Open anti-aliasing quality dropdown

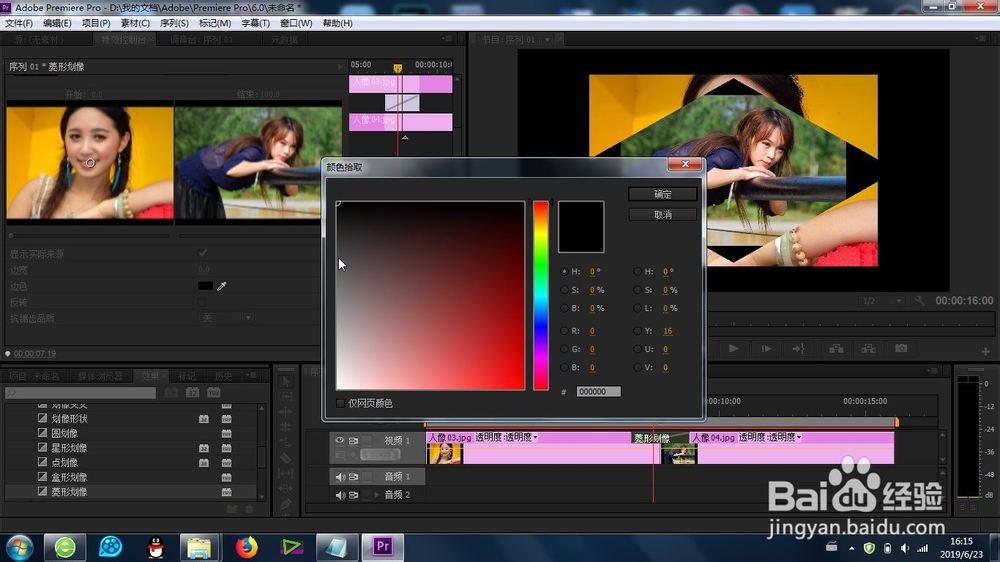(226, 318)
